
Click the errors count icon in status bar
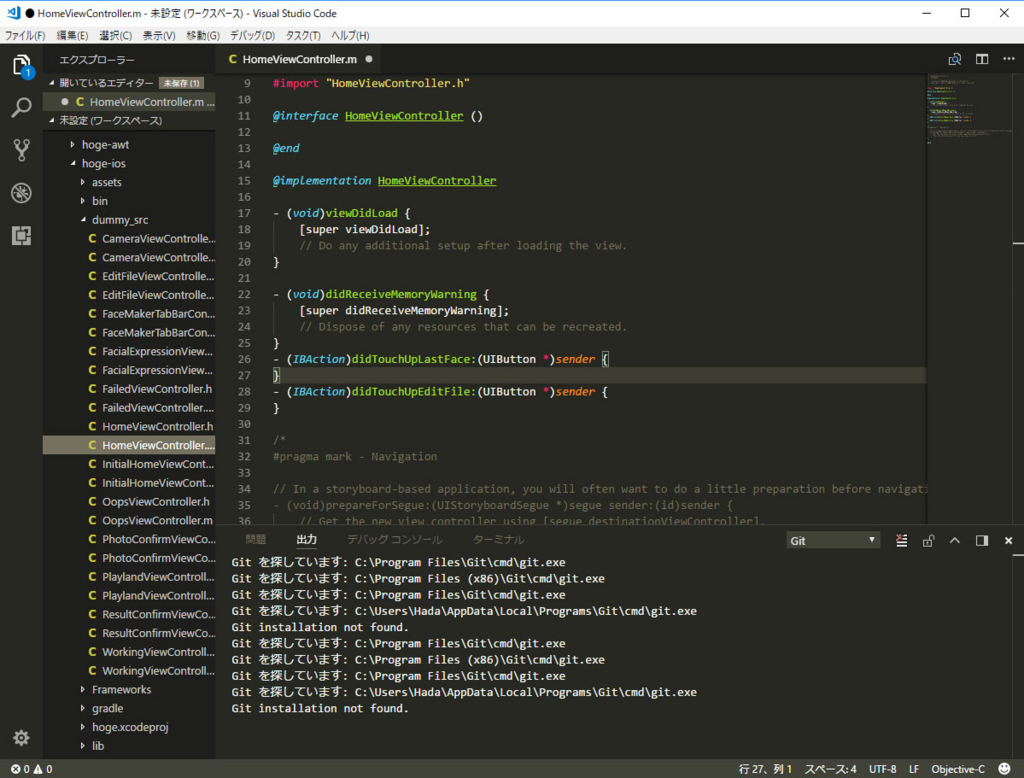(20, 769)
